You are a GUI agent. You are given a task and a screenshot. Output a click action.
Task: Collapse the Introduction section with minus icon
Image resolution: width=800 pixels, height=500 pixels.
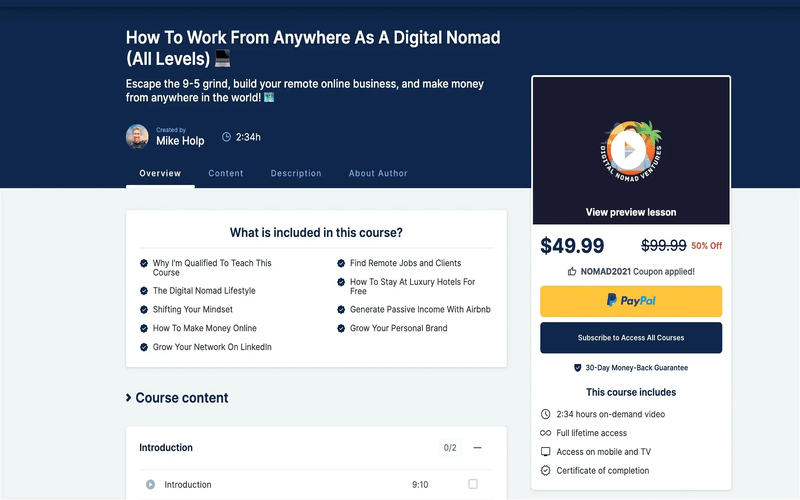(x=478, y=448)
